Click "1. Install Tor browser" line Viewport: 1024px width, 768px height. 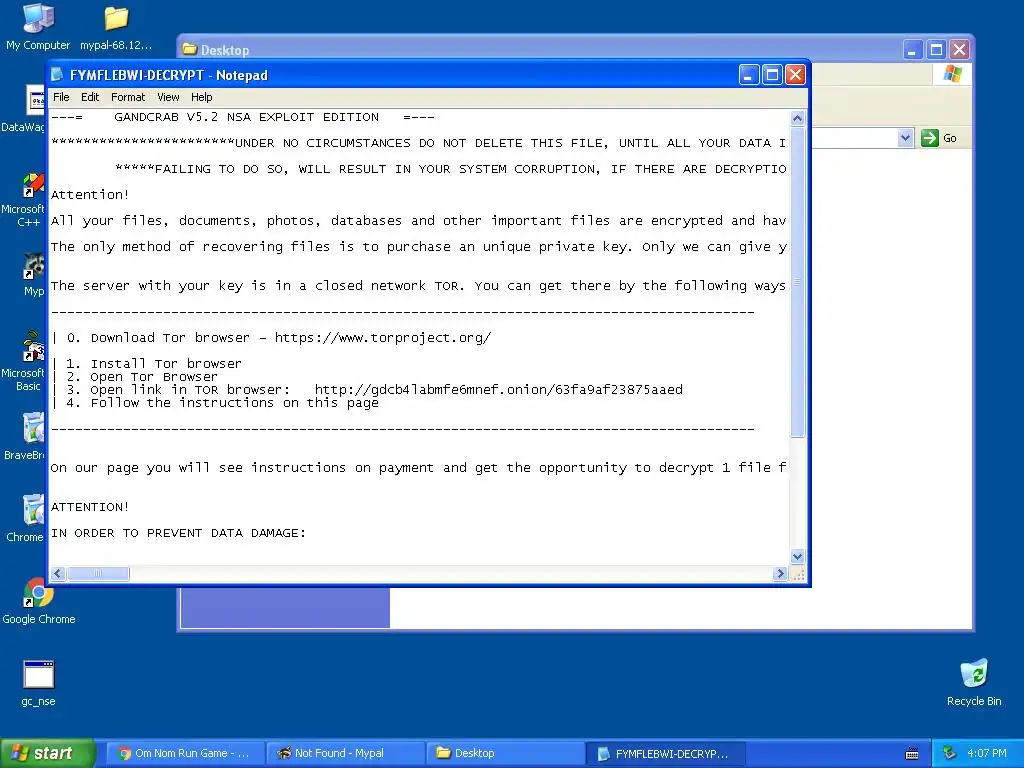(147, 364)
